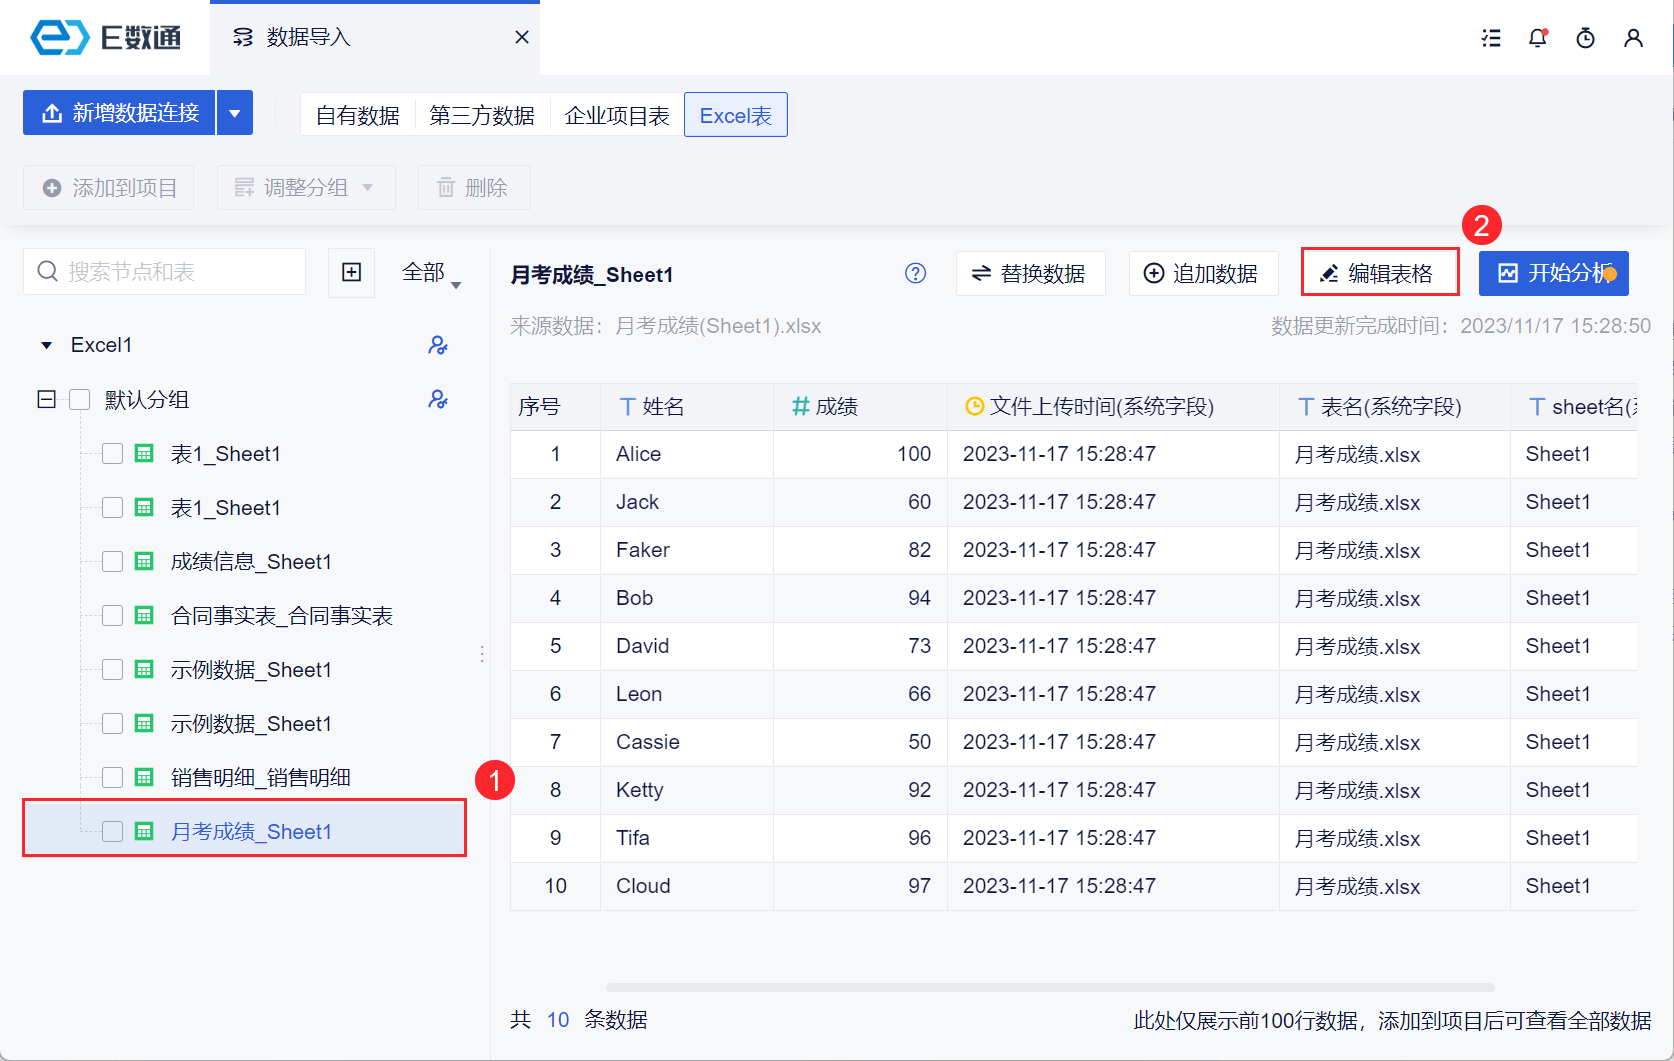1674x1061 pixels.
Task: Check the 合同事实表_合同事实表 checkbox
Action: coord(113,616)
